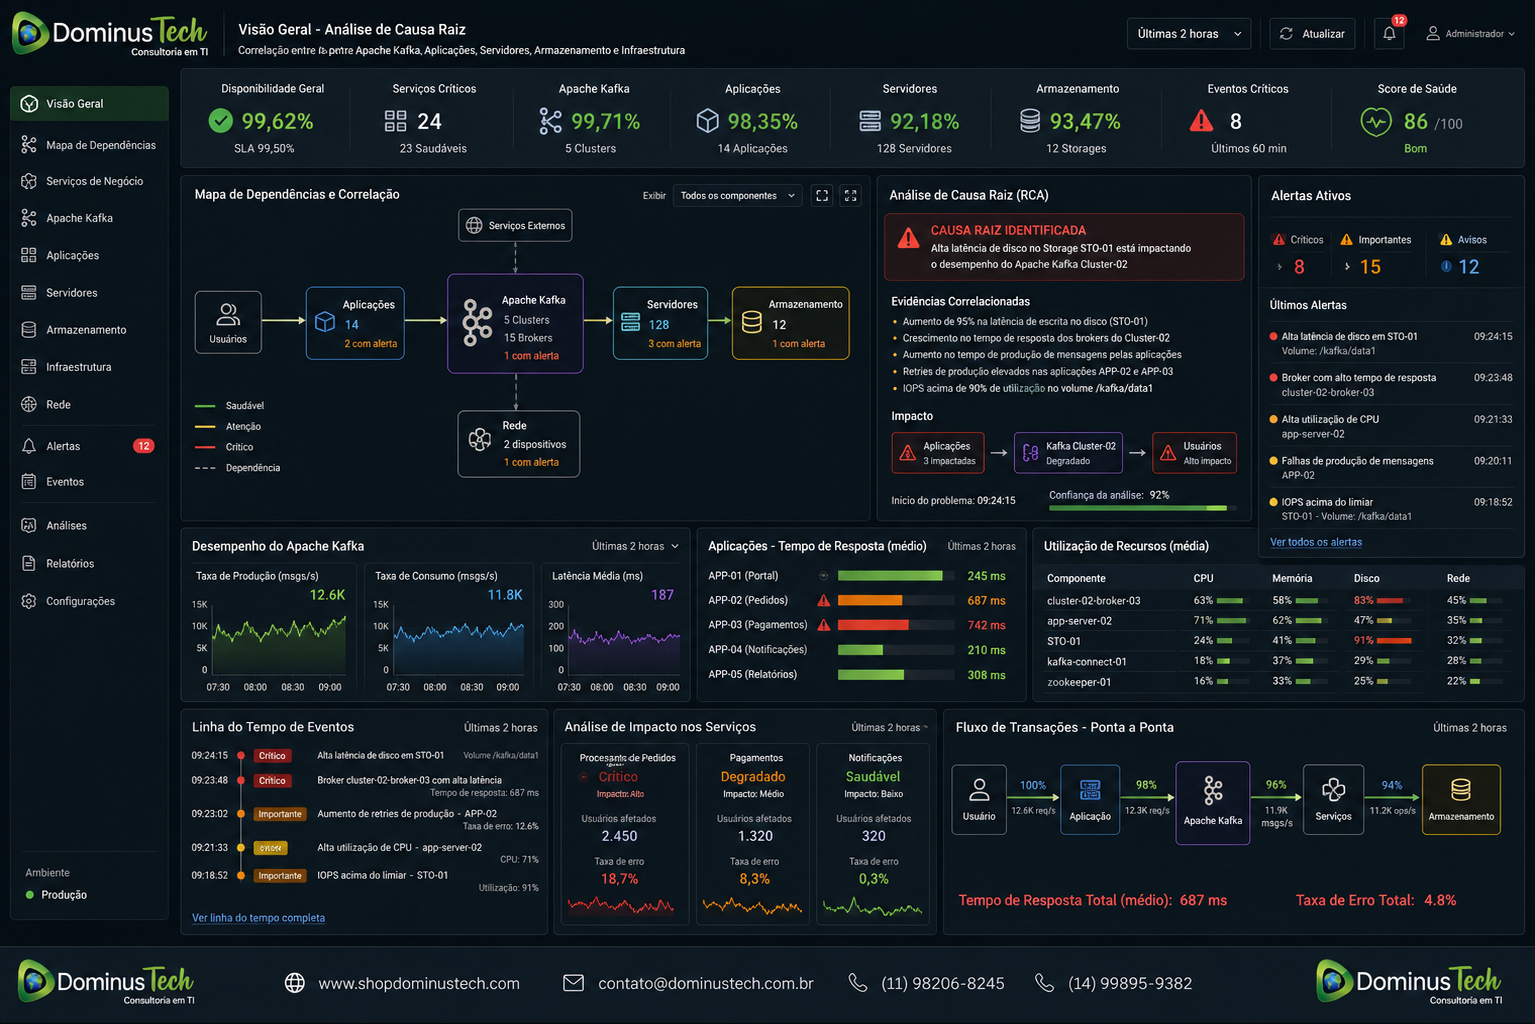
Task: Select the Usuários node in dependency map
Action: coord(228,322)
